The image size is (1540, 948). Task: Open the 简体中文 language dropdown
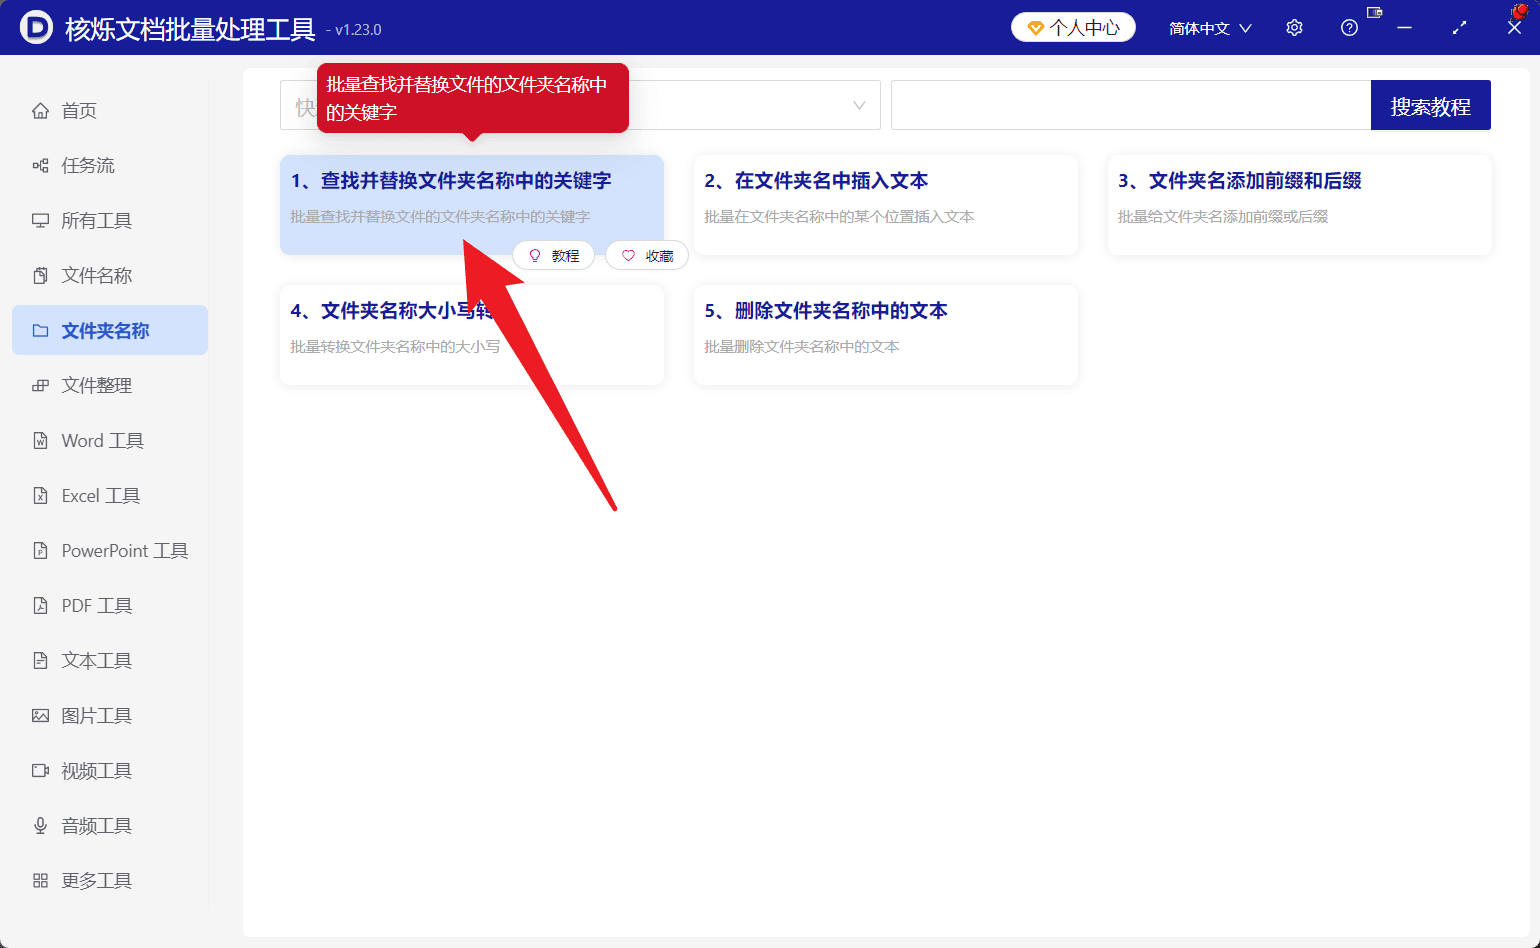coord(1210,28)
